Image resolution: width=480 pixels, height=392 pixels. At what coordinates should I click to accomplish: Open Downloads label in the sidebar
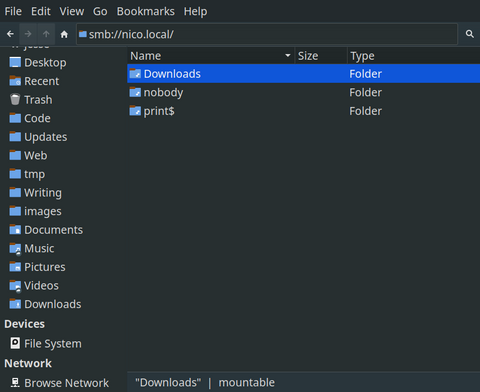[x=53, y=304]
